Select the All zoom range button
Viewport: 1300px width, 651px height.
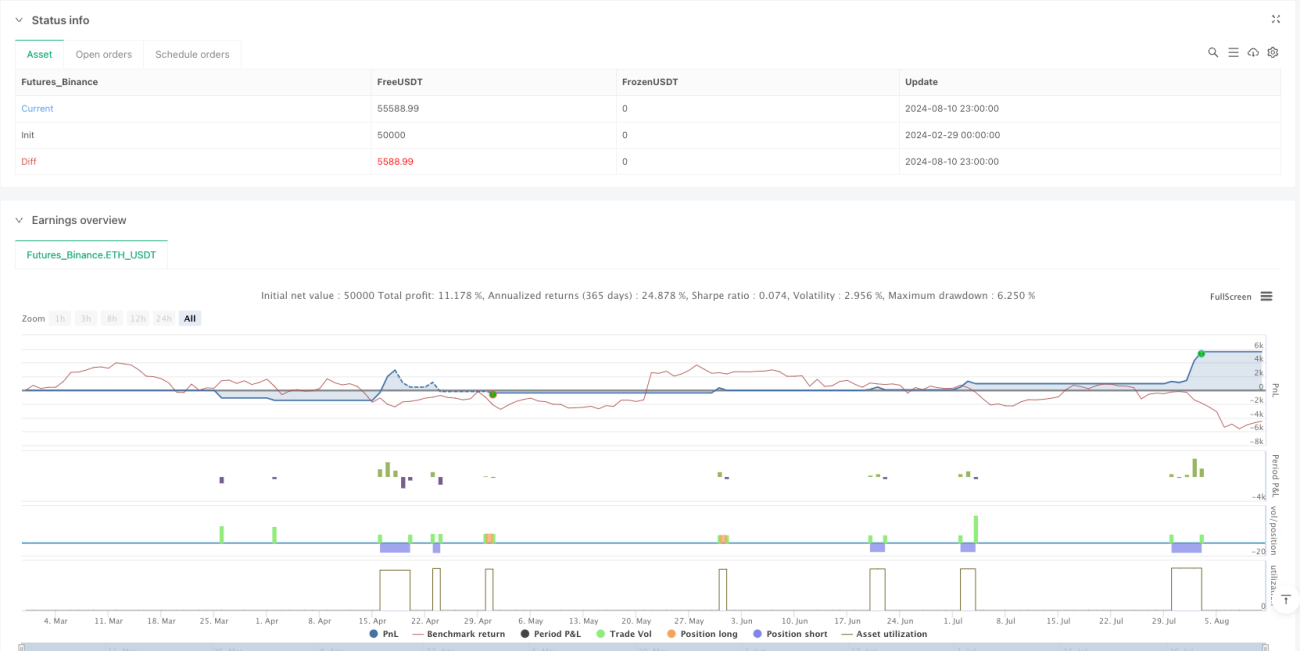(x=190, y=318)
